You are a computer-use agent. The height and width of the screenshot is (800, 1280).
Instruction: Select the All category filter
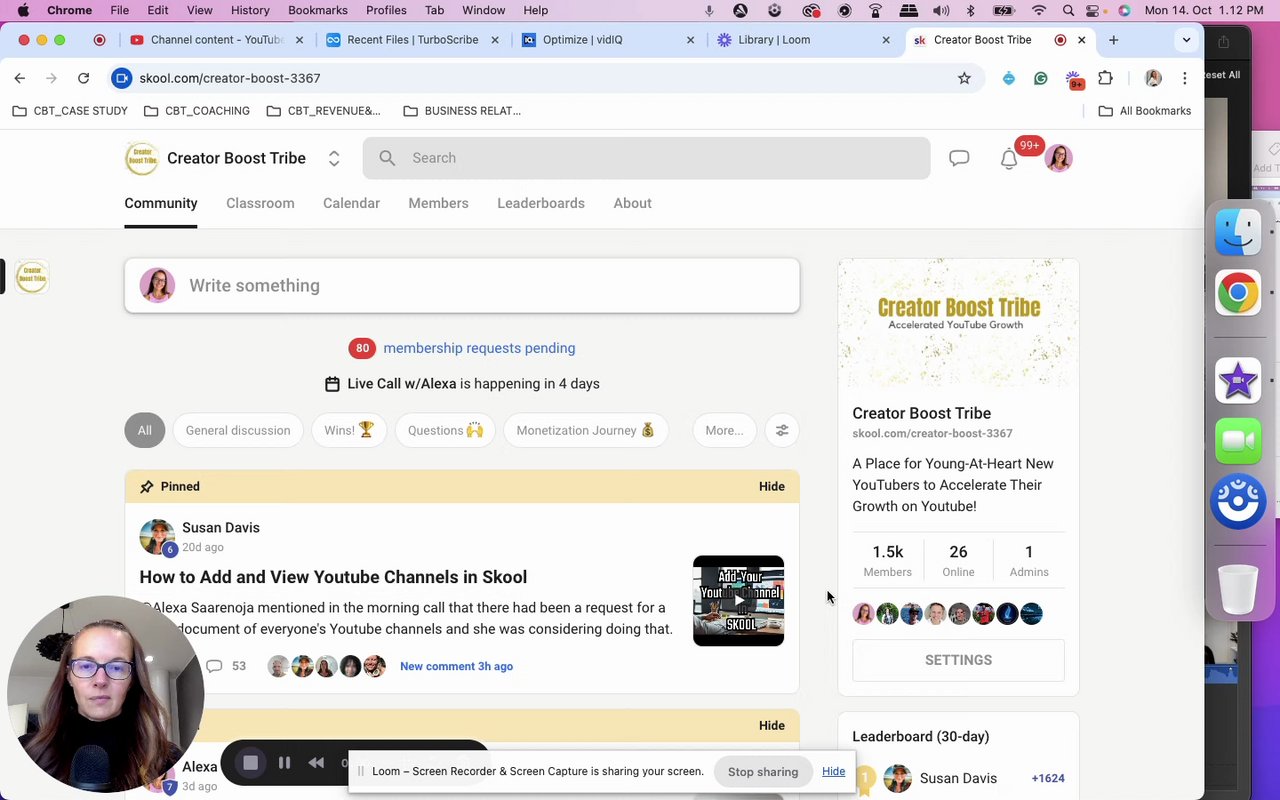(145, 430)
